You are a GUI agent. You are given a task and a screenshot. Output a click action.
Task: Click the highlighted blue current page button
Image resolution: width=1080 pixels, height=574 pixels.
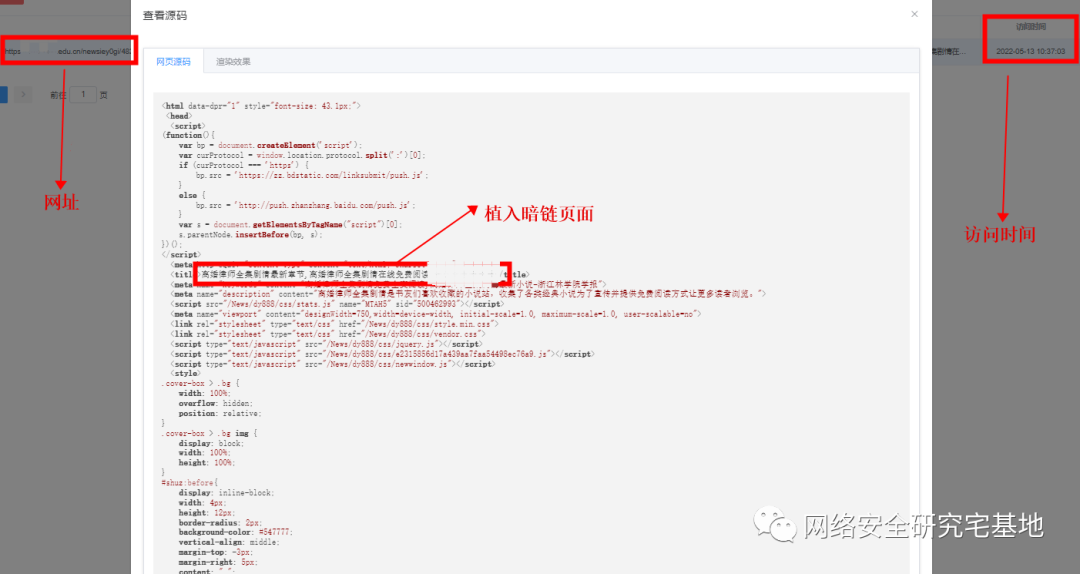tap(4, 94)
